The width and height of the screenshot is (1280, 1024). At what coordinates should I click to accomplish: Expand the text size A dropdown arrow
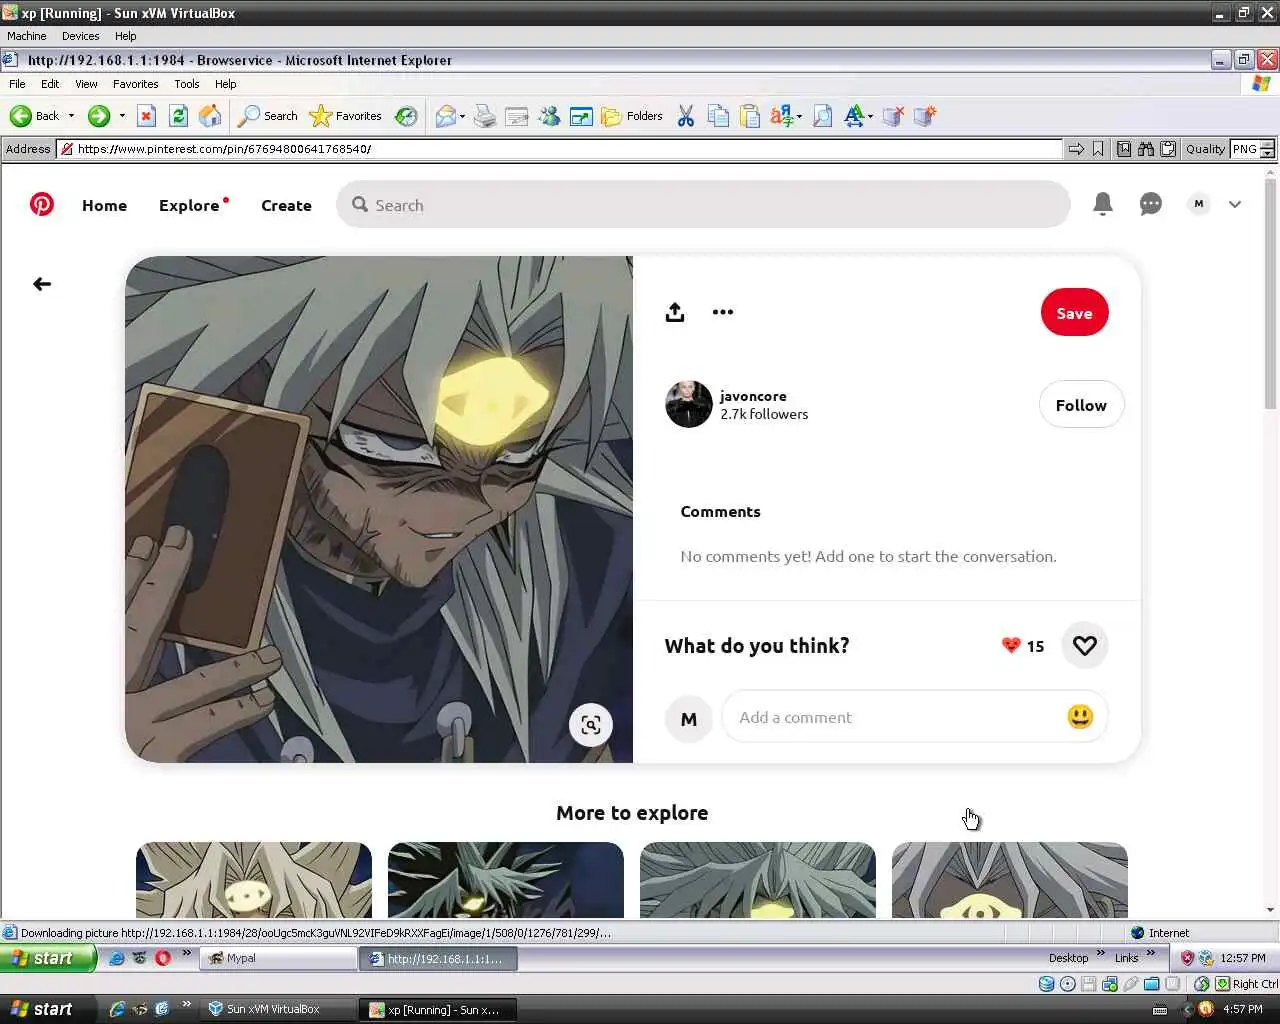[x=870, y=116]
